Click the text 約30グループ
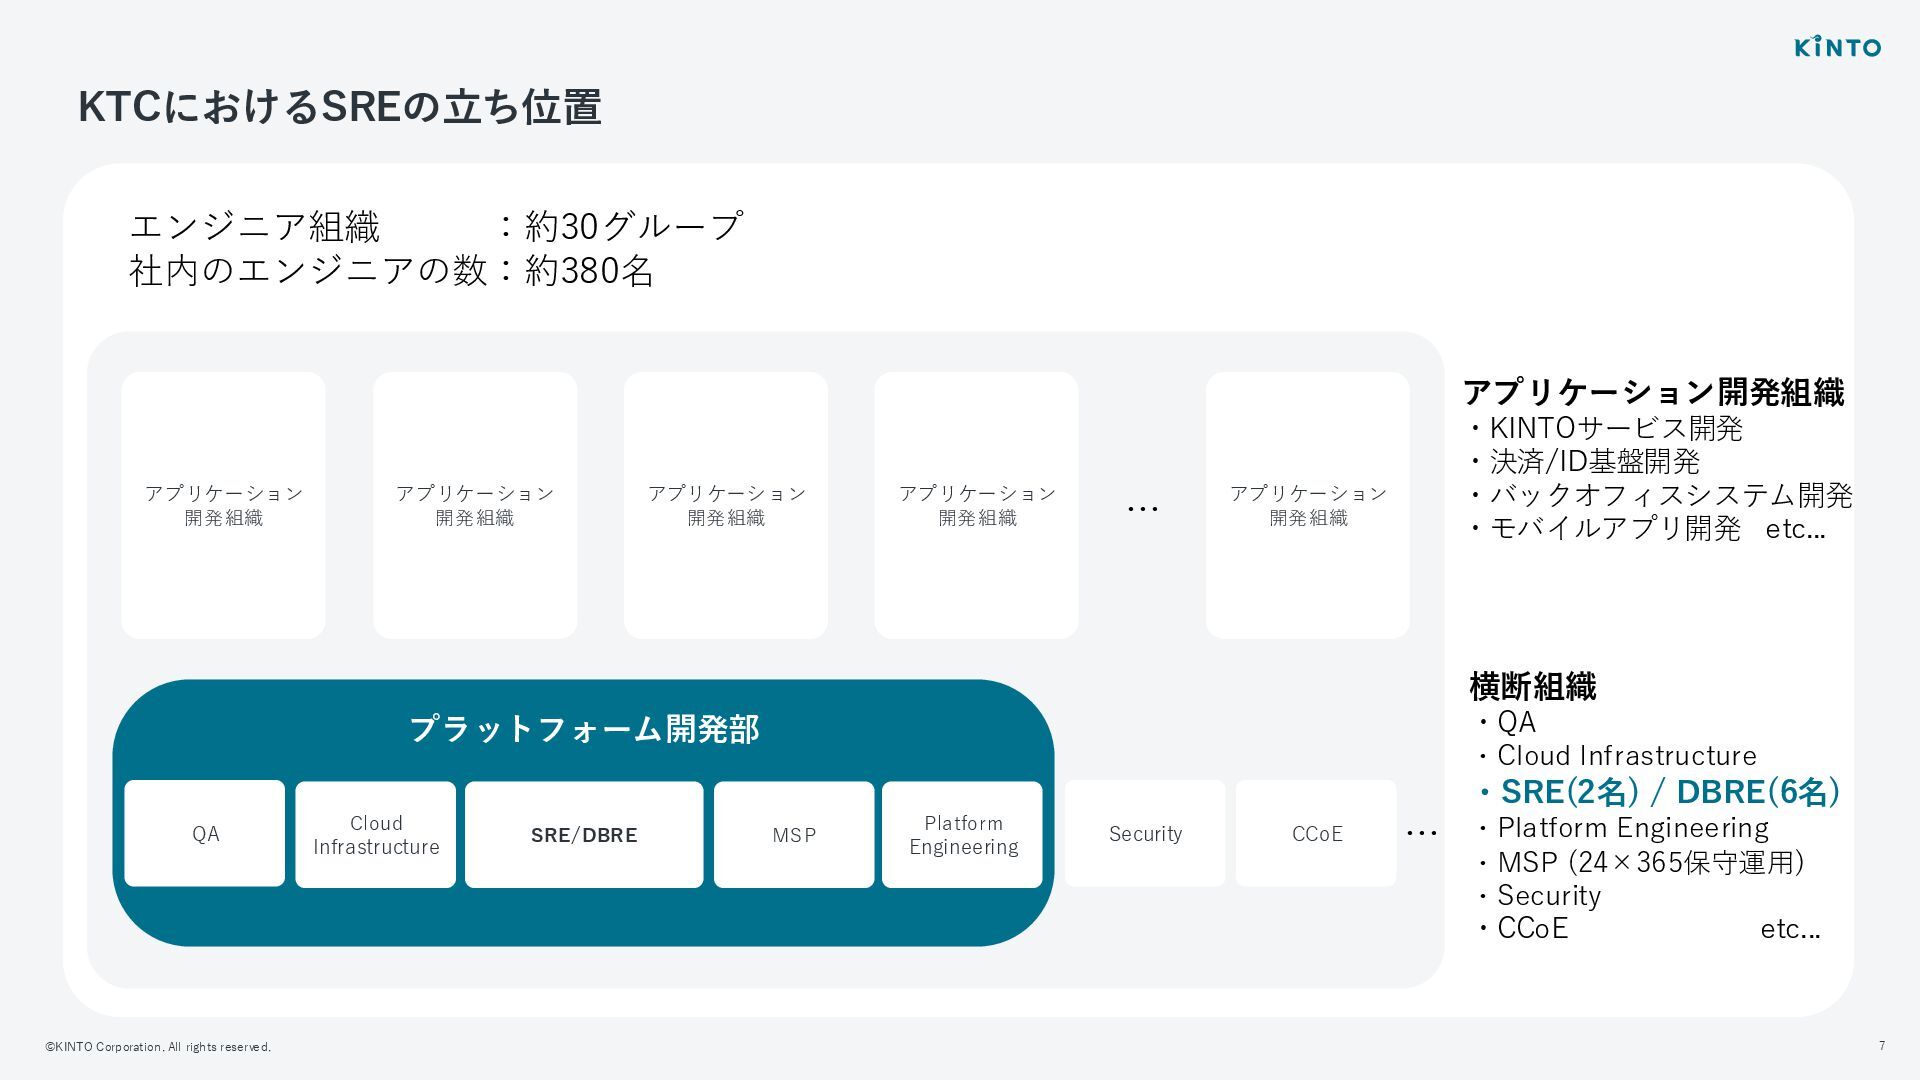Image resolution: width=1920 pixels, height=1080 pixels. [634, 226]
